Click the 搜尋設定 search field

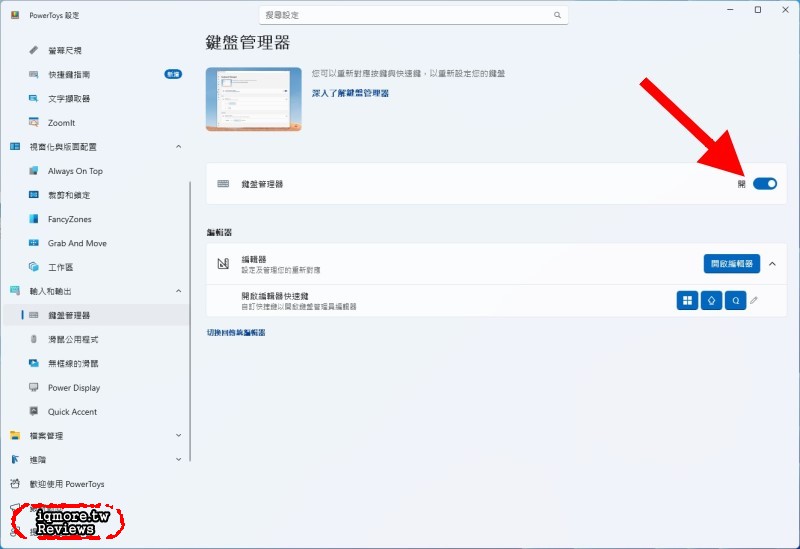coord(413,15)
